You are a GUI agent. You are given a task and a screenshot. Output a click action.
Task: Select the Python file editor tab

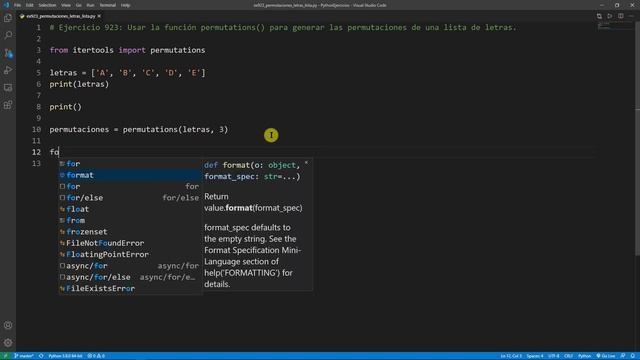pyautogui.click(x=60, y=16)
